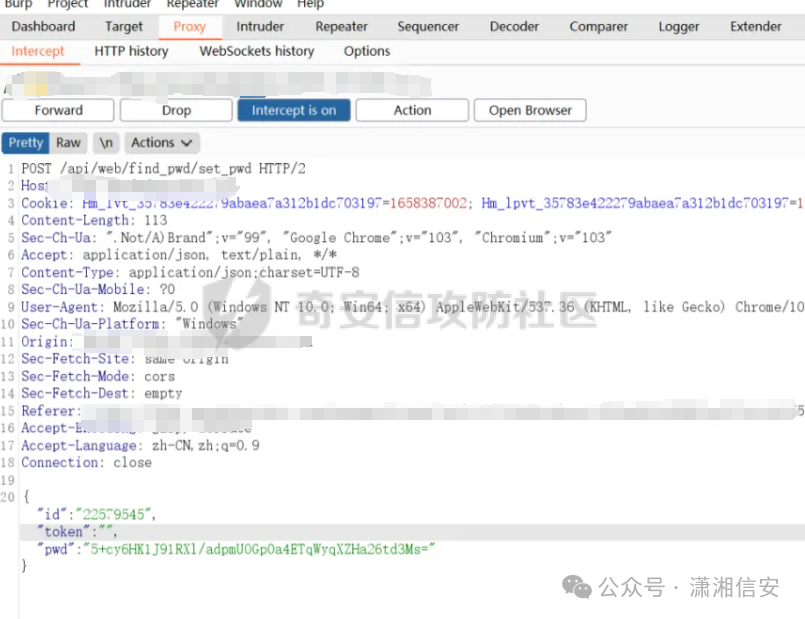The width and height of the screenshot is (805, 619).
Task: Click the User-Agent header line
Action: (412, 307)
